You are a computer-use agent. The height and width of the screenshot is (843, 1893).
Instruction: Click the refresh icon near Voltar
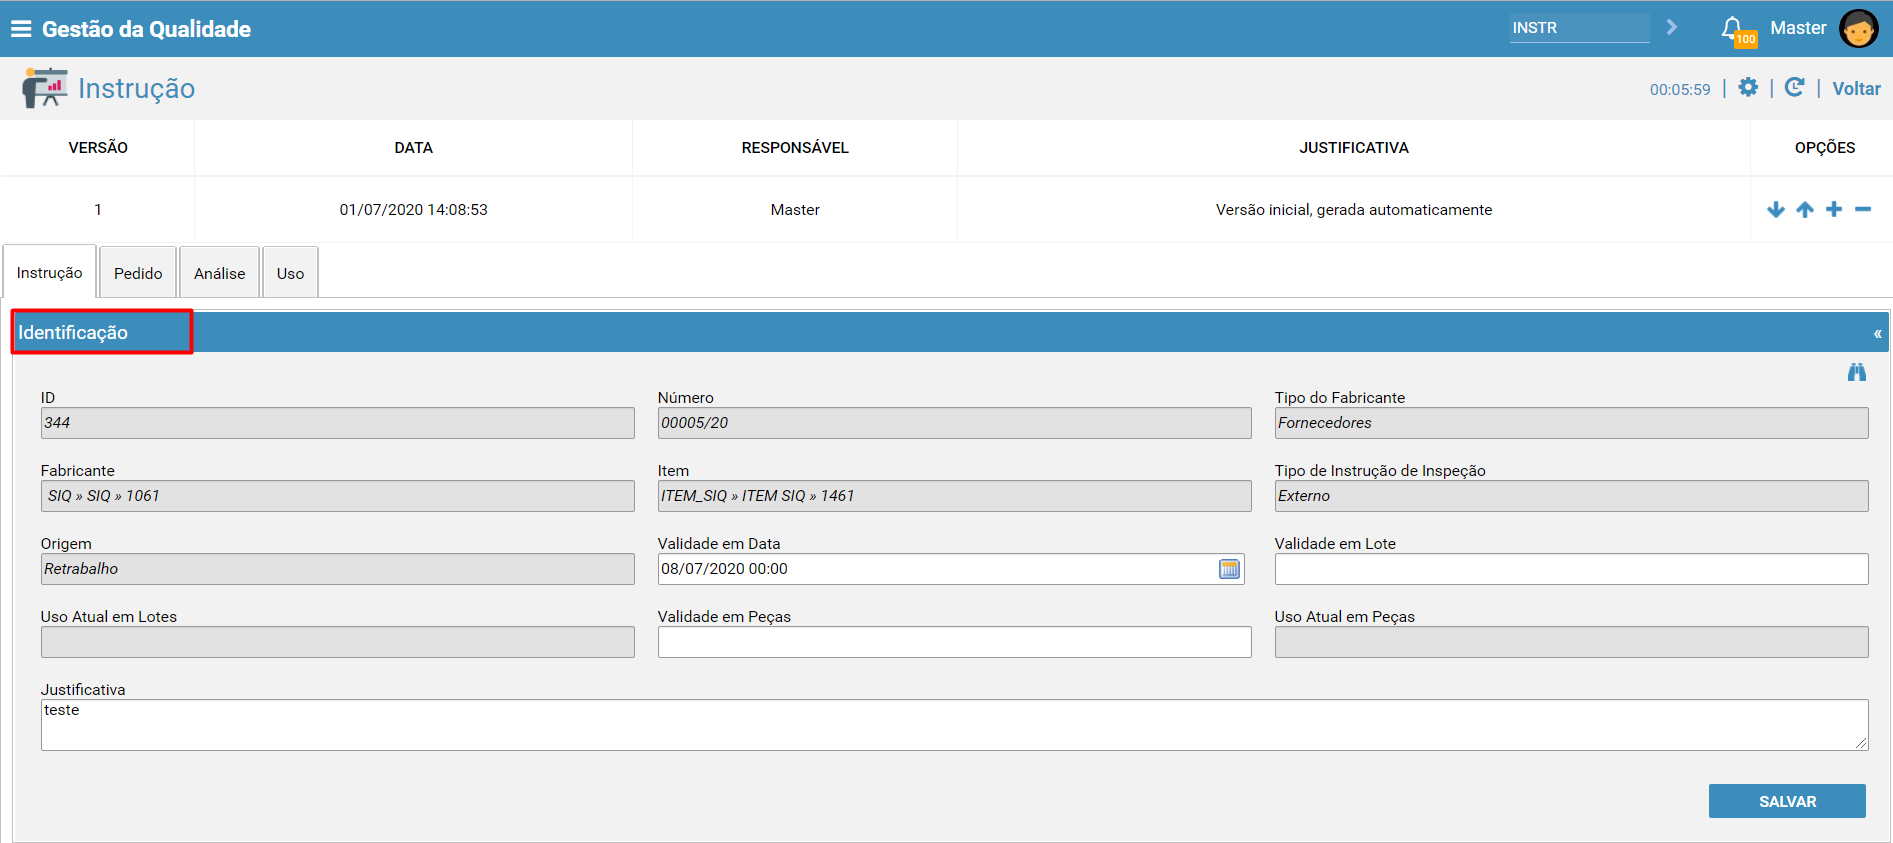(x=1795, y=87)
